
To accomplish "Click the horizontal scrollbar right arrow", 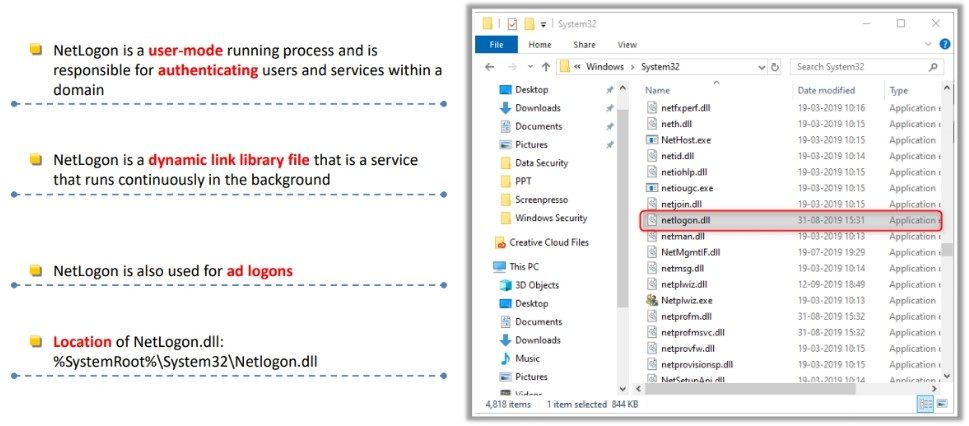I will [936, 389].
